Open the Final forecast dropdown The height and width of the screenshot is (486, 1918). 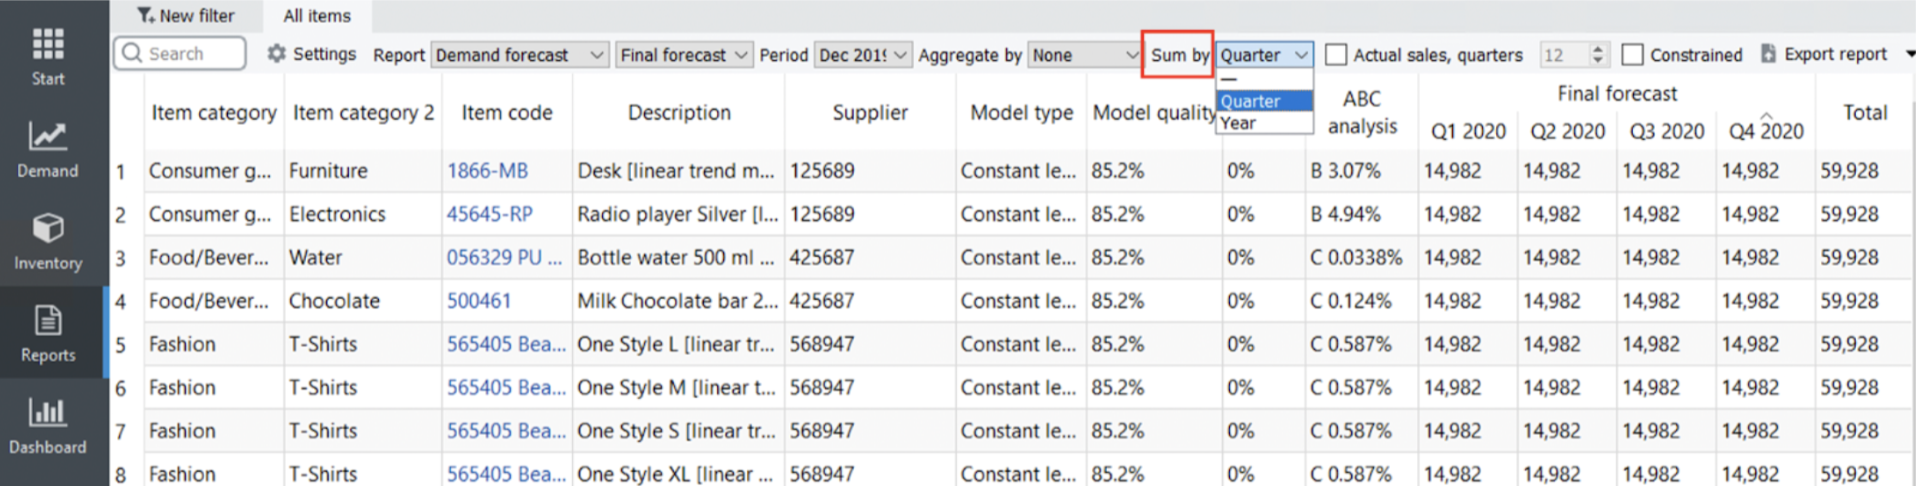click(684, 55)
